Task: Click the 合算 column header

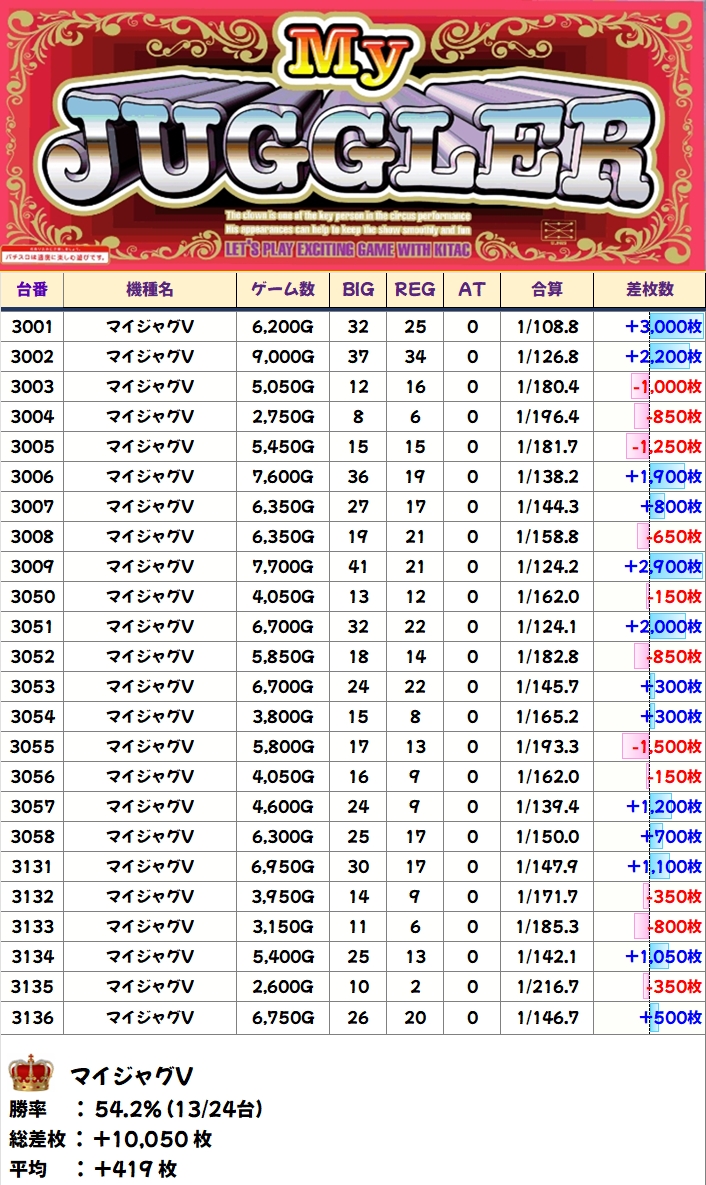Action: [546, 289]
